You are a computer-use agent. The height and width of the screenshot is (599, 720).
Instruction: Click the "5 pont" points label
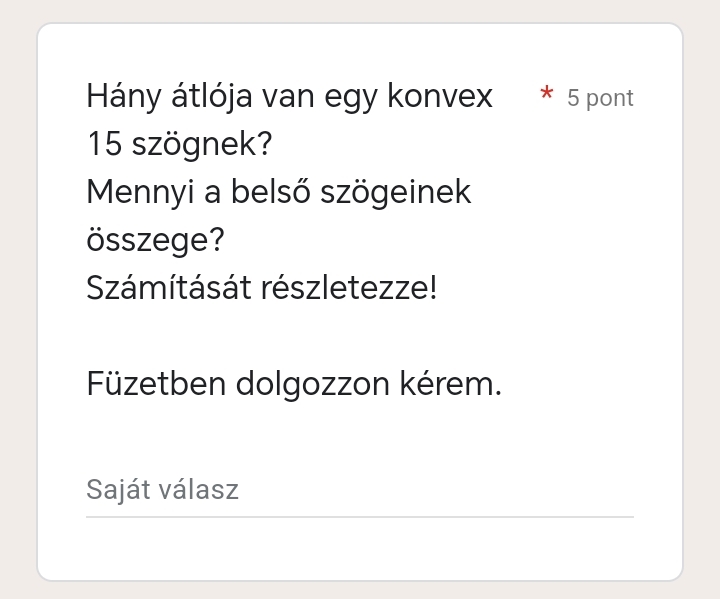point(600,98)
